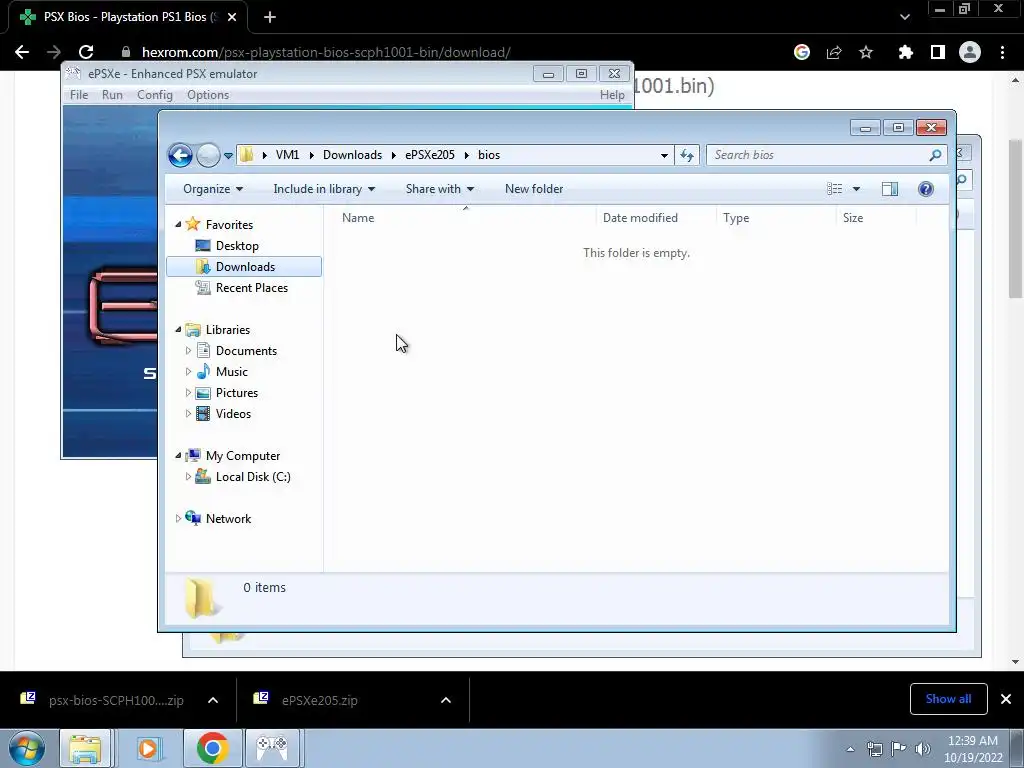Sort by Name column header
Viewport: 1024px width, 768px height.
point(466,218)
